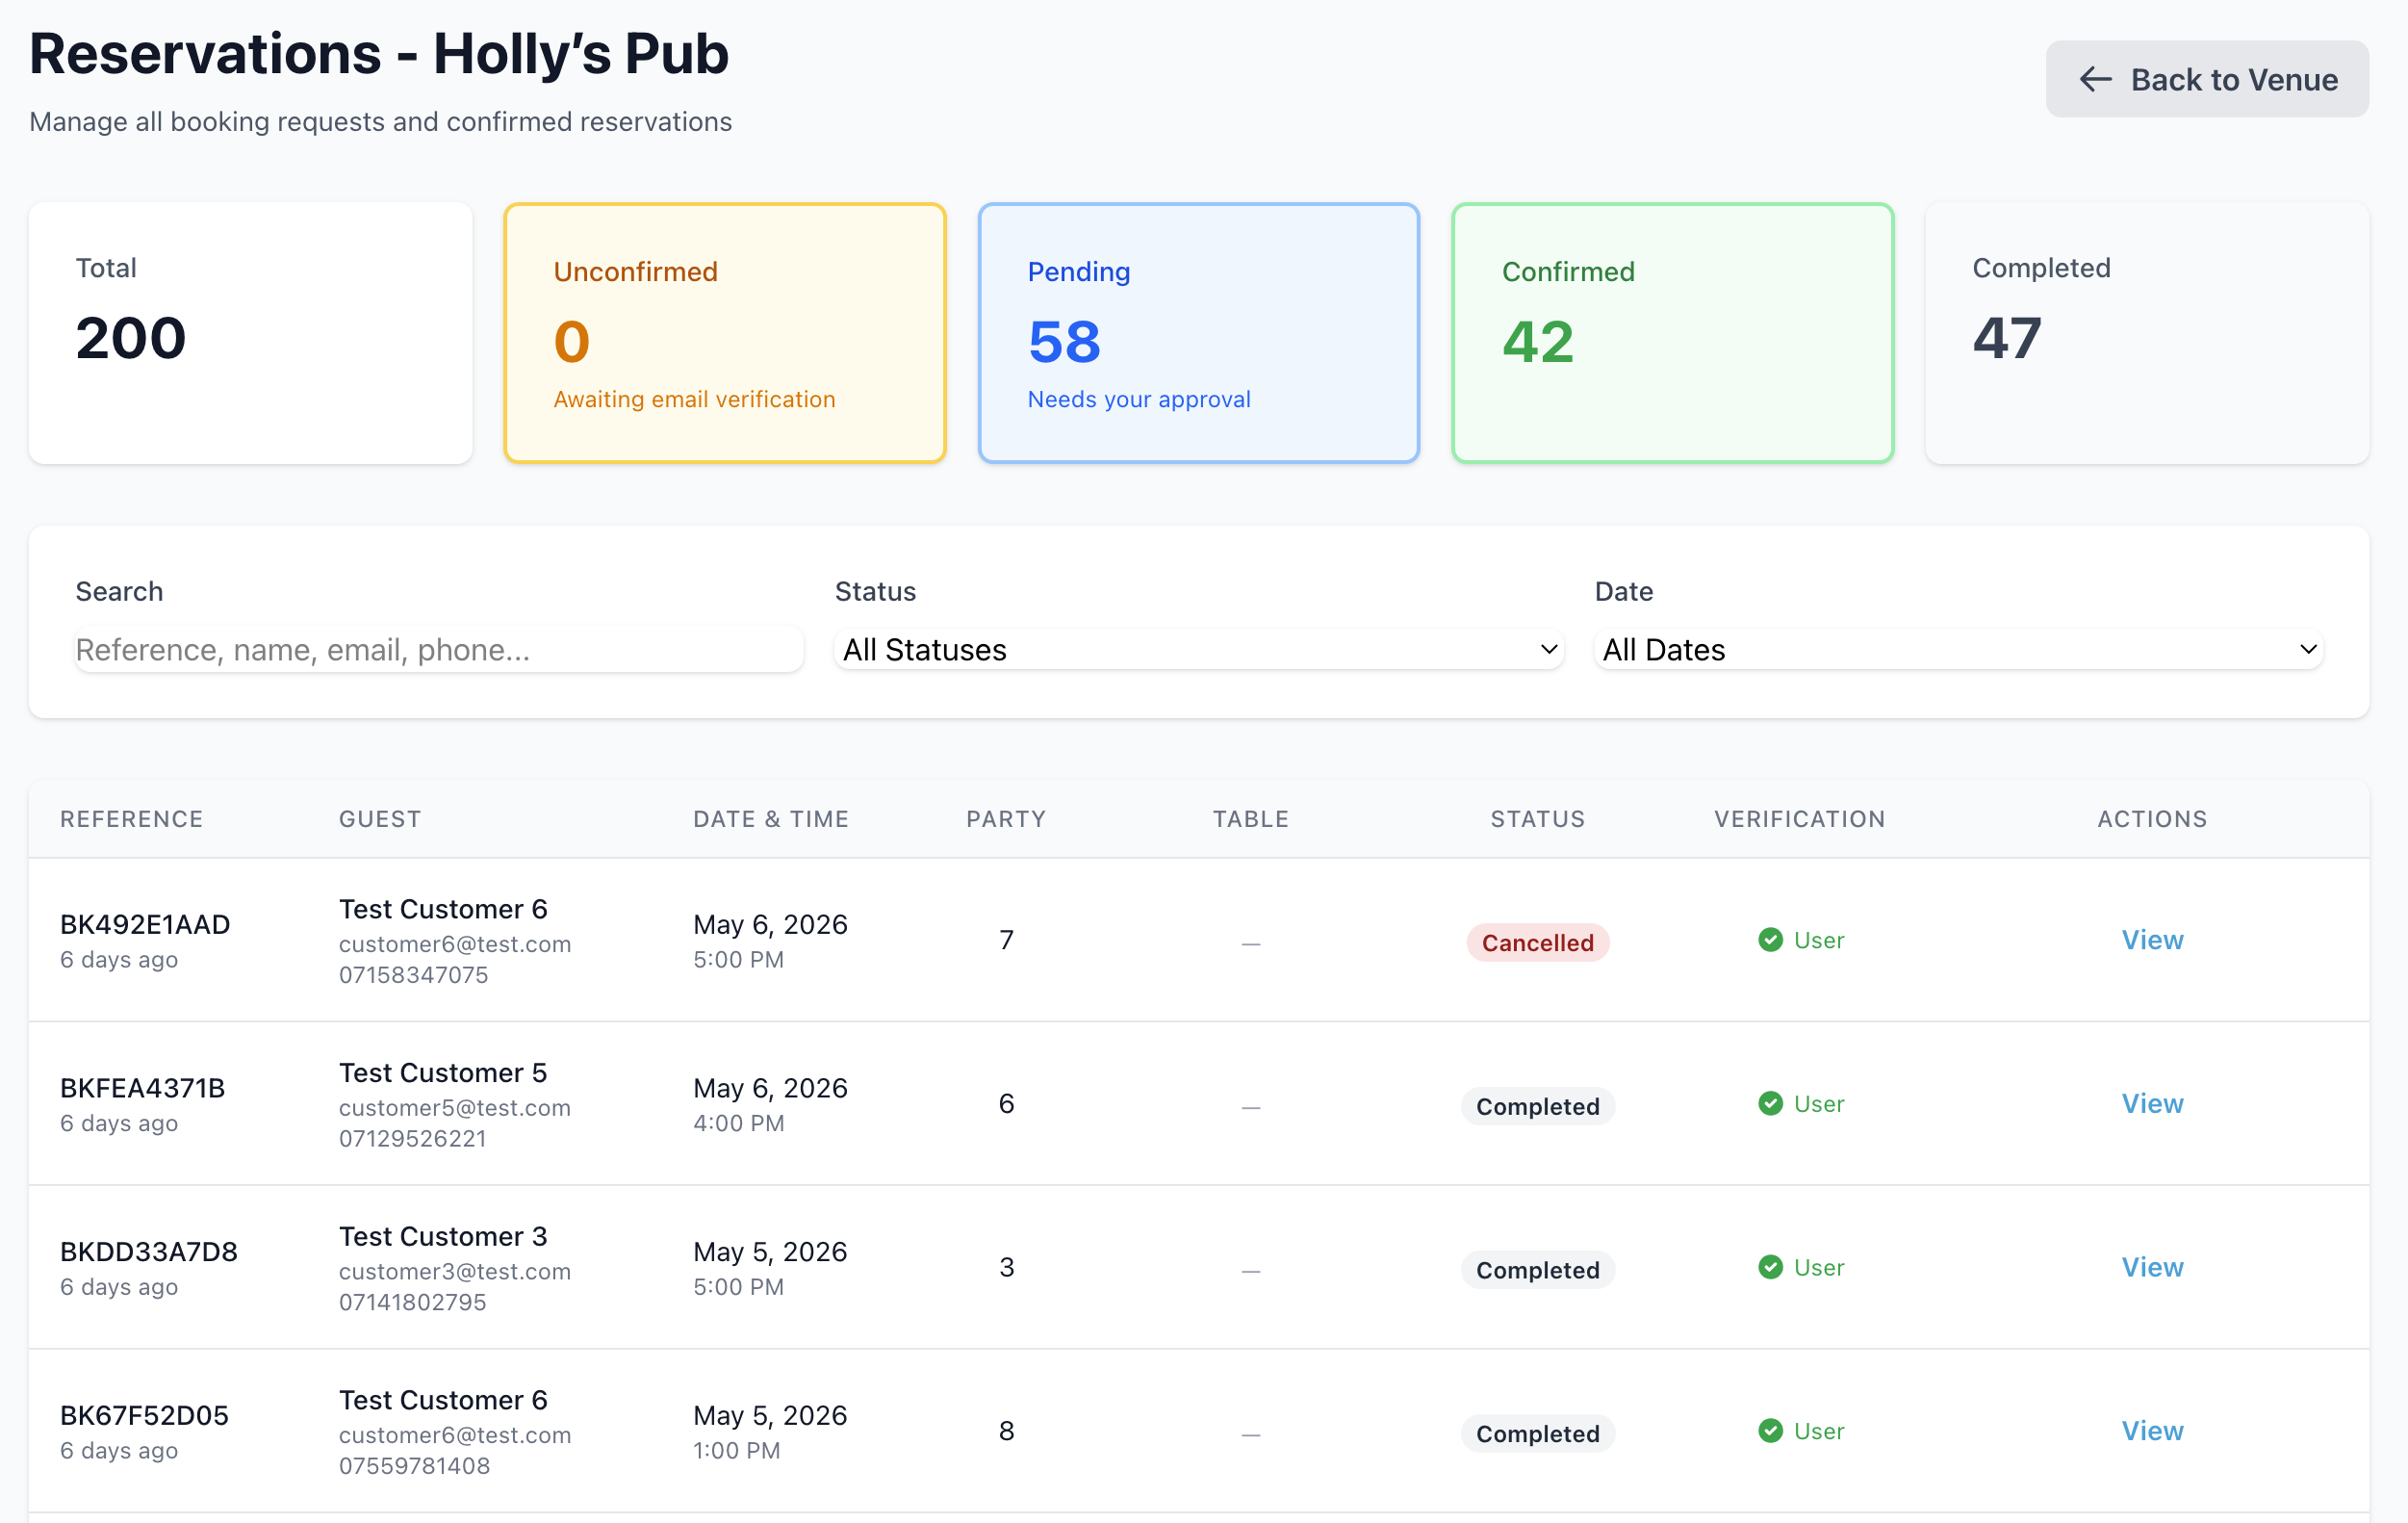This screenshot has width=2408, height=1523.
Task: View reservation BK492E1AAD
Action: (x=2152, y=940)
